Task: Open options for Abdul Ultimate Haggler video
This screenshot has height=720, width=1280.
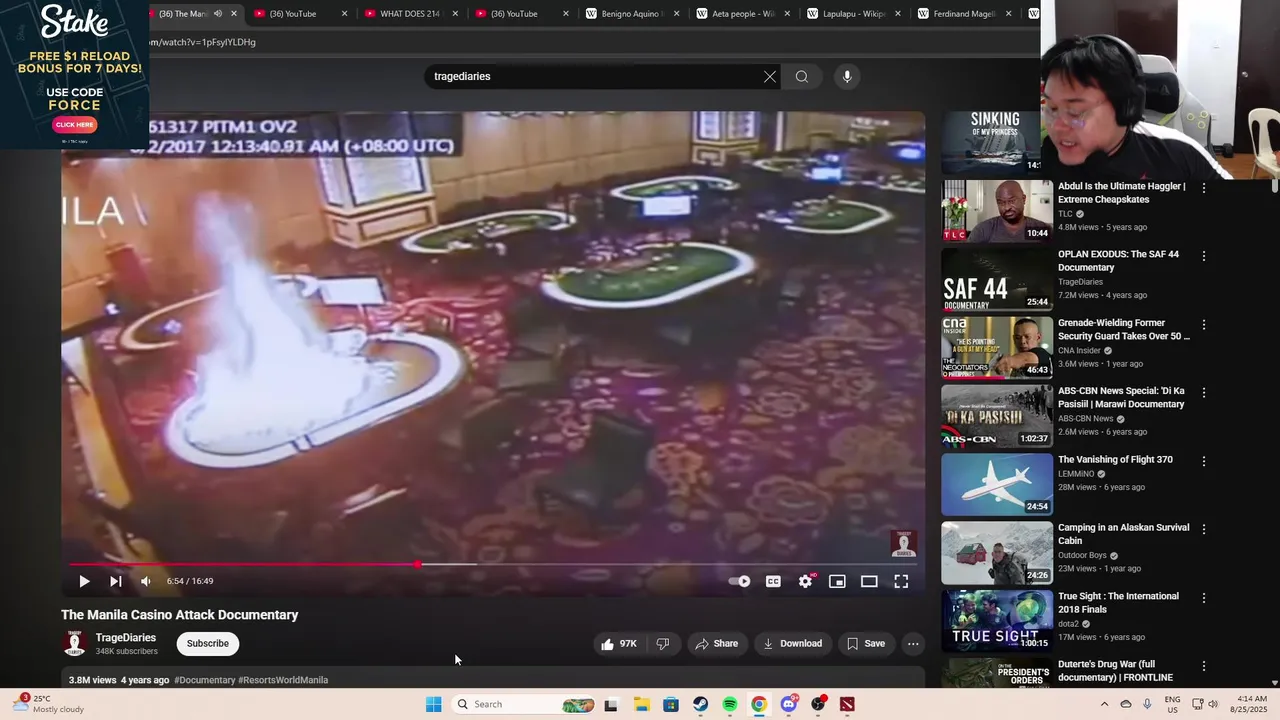Action: point(1204,188)
